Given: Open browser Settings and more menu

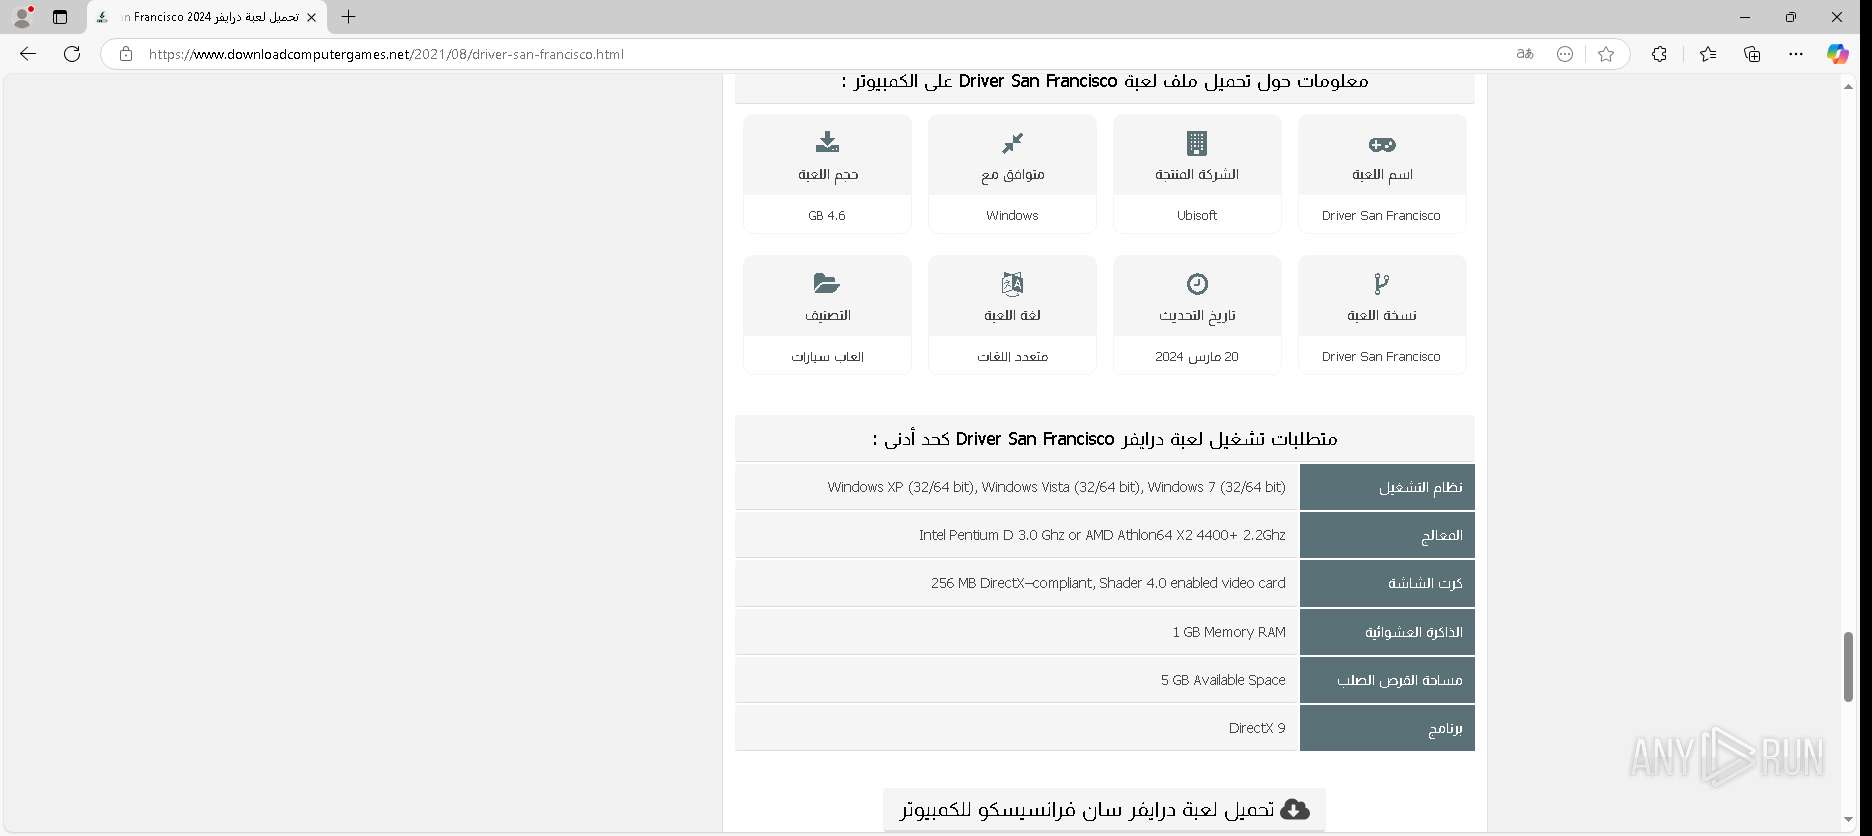Looking at the screenshot, I should (x=1796, y=54).
